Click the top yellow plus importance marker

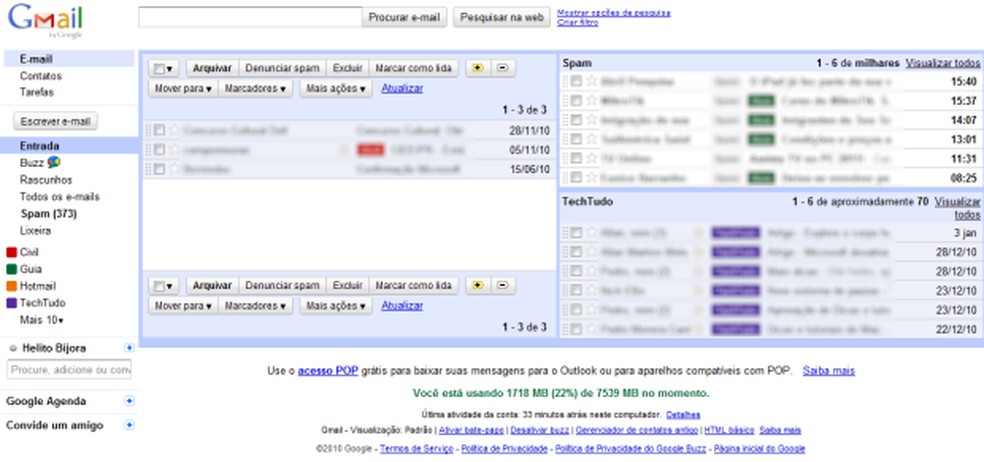[478, 68]
